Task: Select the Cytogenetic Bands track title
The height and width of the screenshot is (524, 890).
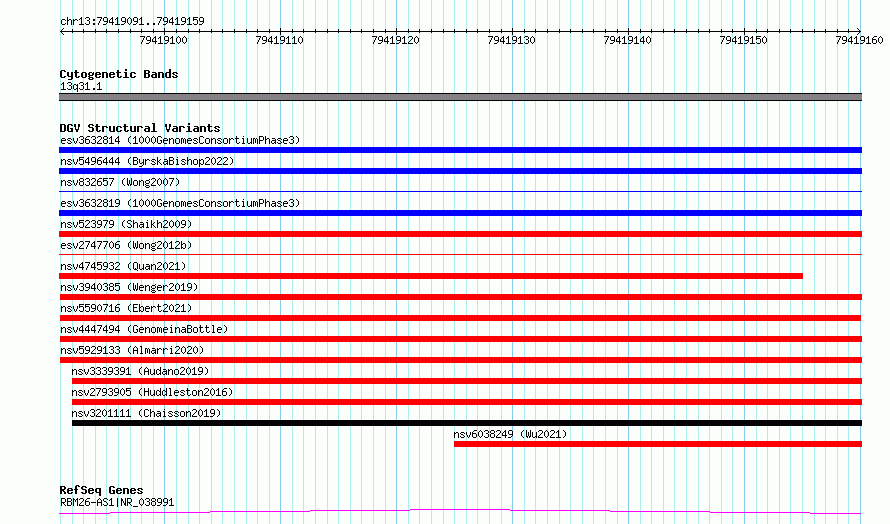Action: pyautogui.click(x=119, y=74)
